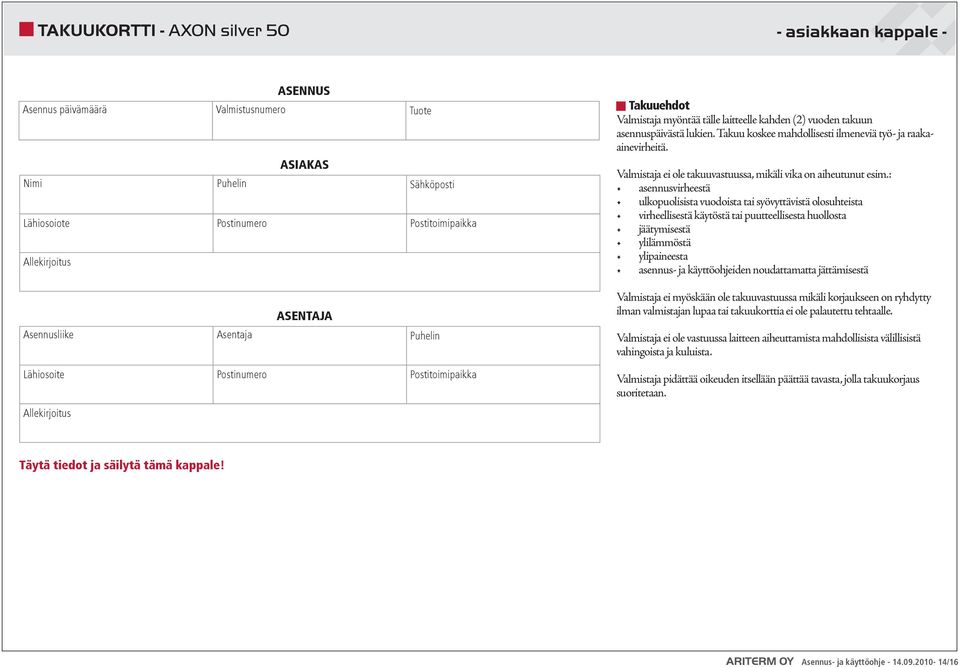The width and height of the screenshot is (960, 667).
Task: Click 'asennus- ja käyttöohjeiden noudattamatta jättämisestä'
Action: pyautogui.click(x=754, y=270)
